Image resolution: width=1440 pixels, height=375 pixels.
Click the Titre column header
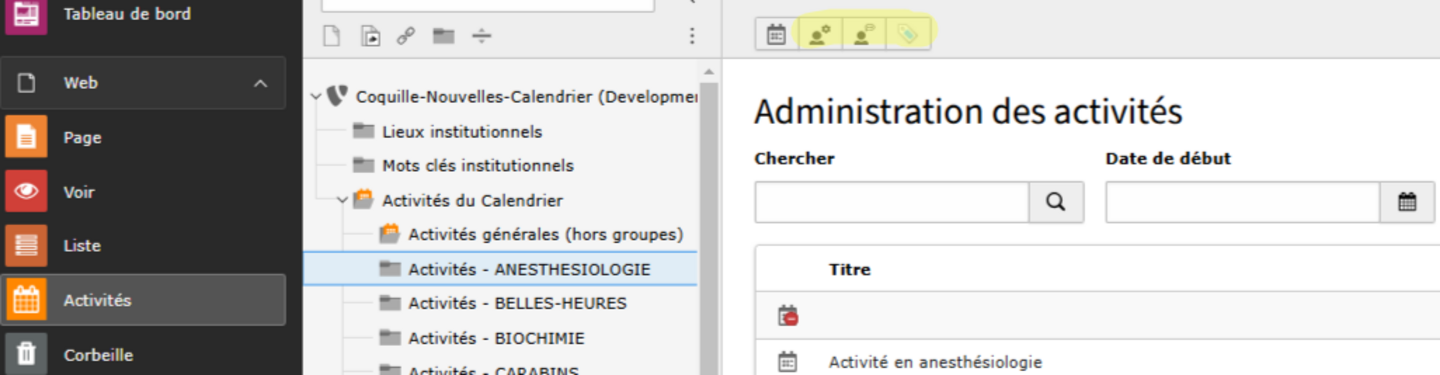click(x=850, y=269)
